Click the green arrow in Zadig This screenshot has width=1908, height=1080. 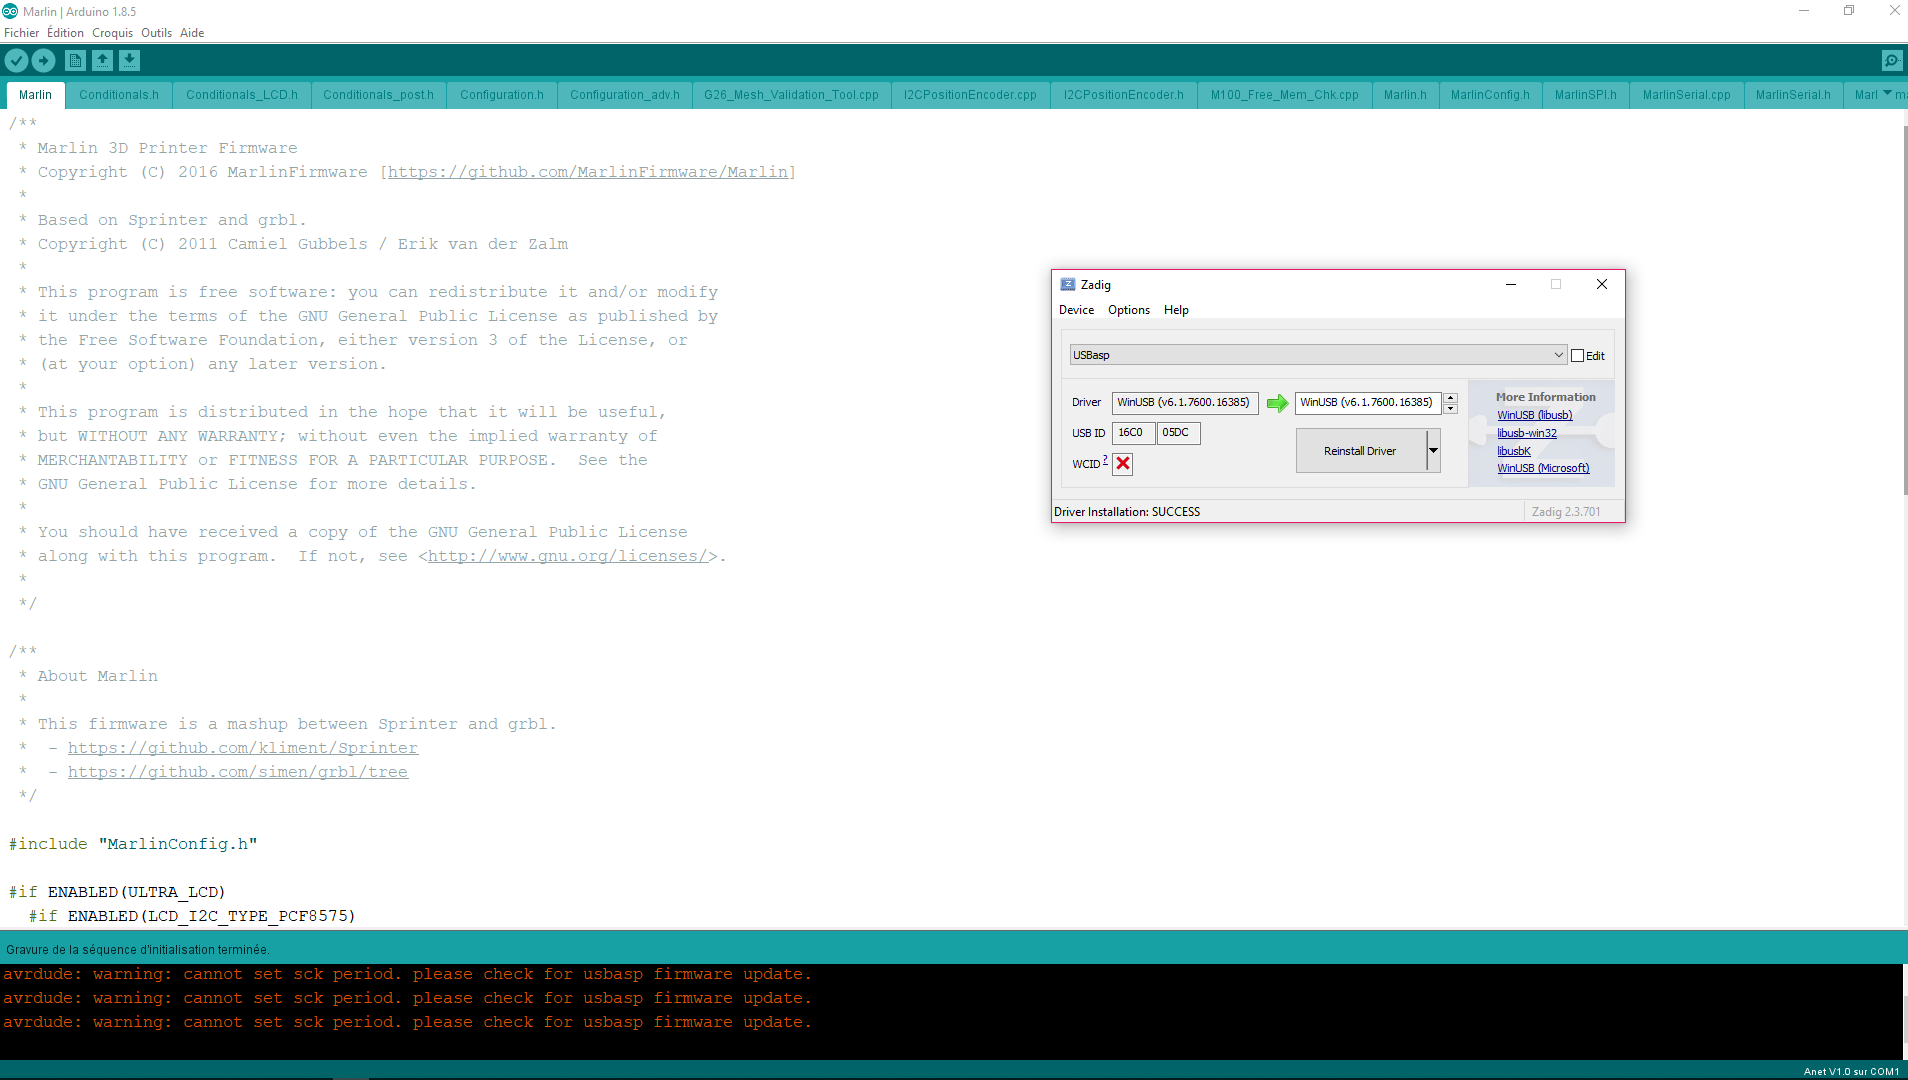(1277, 403)
